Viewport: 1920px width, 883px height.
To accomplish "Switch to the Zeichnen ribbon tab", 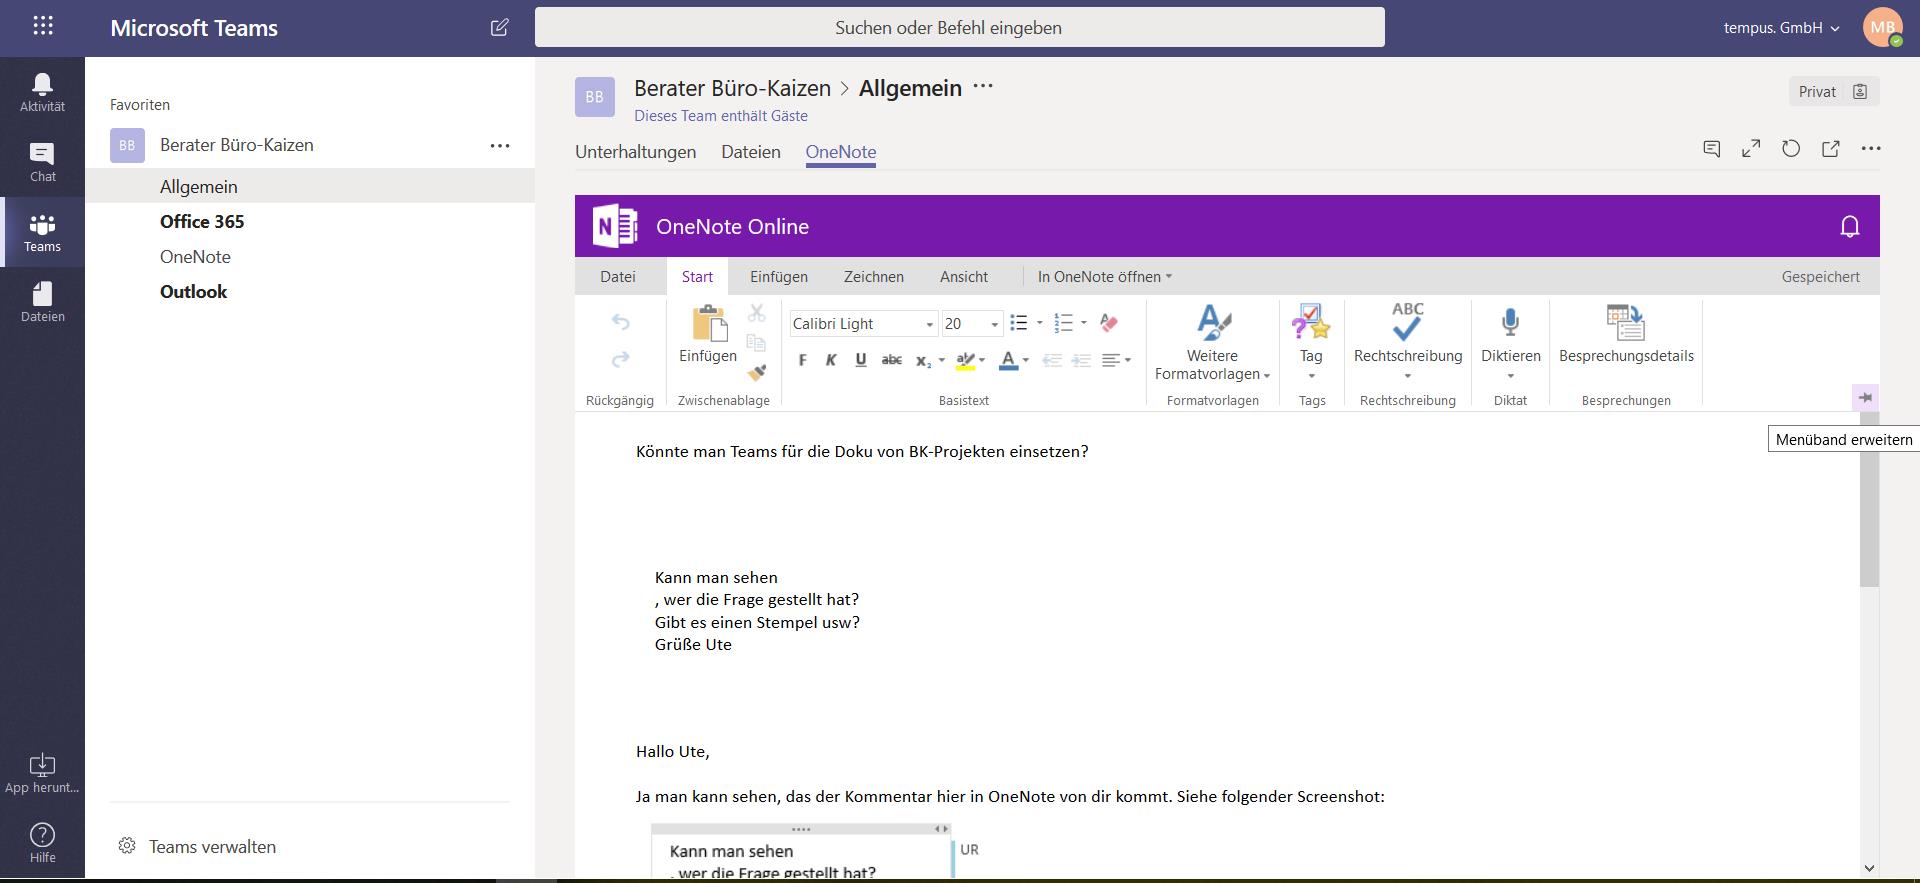I will [874, 277].
